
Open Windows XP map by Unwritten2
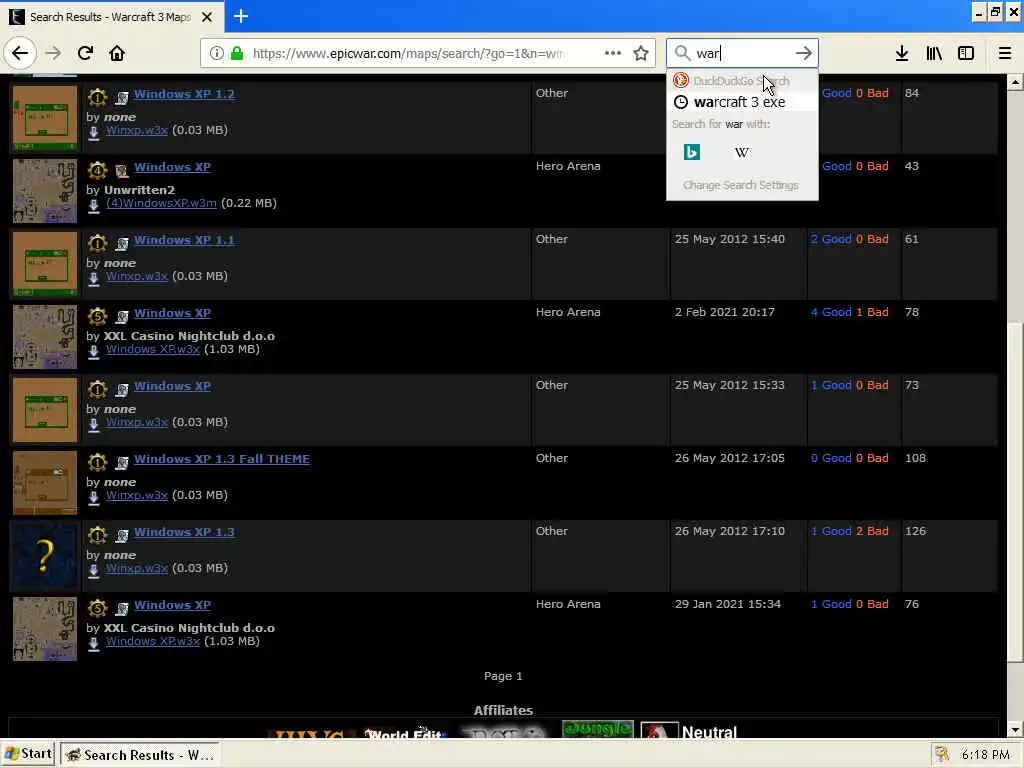(172, 167)
